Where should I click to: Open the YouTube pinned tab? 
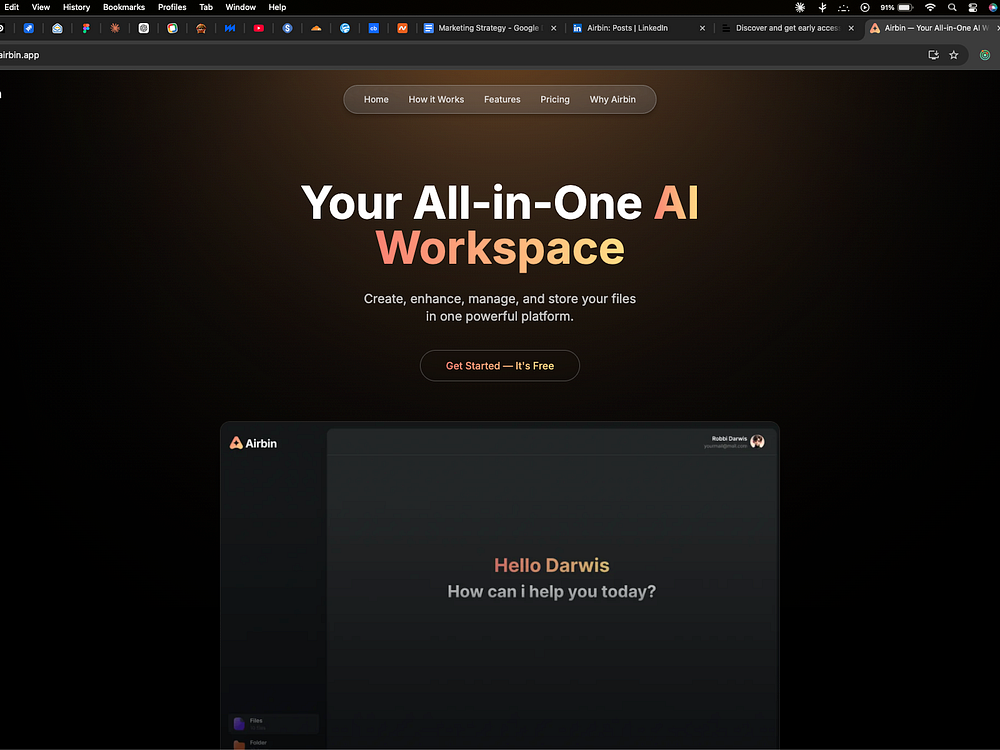point(258,28)
